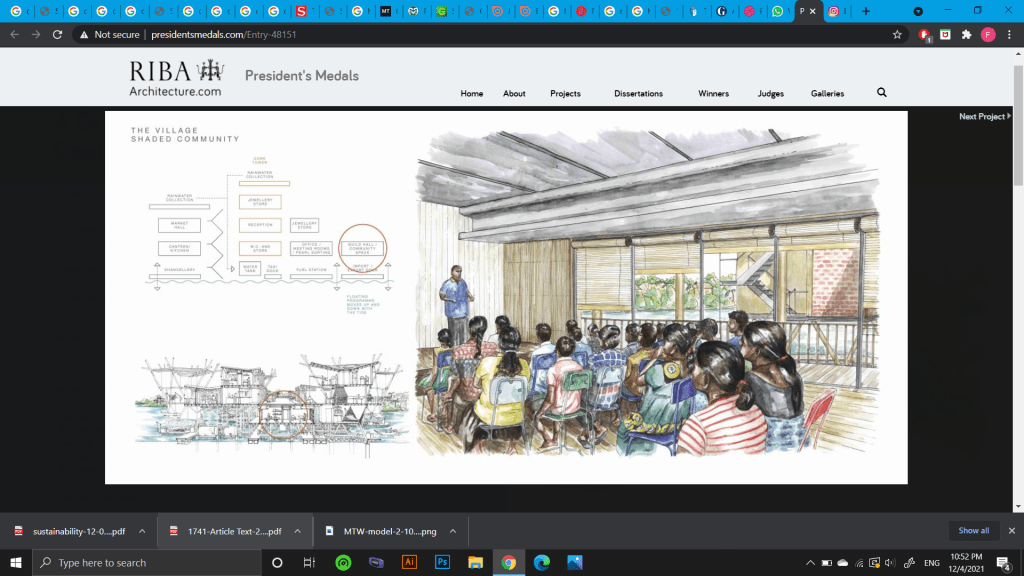Click the Windows taskbar search box
The height and width of the screenshot is (576, 1024).
(x=150, y=562)
